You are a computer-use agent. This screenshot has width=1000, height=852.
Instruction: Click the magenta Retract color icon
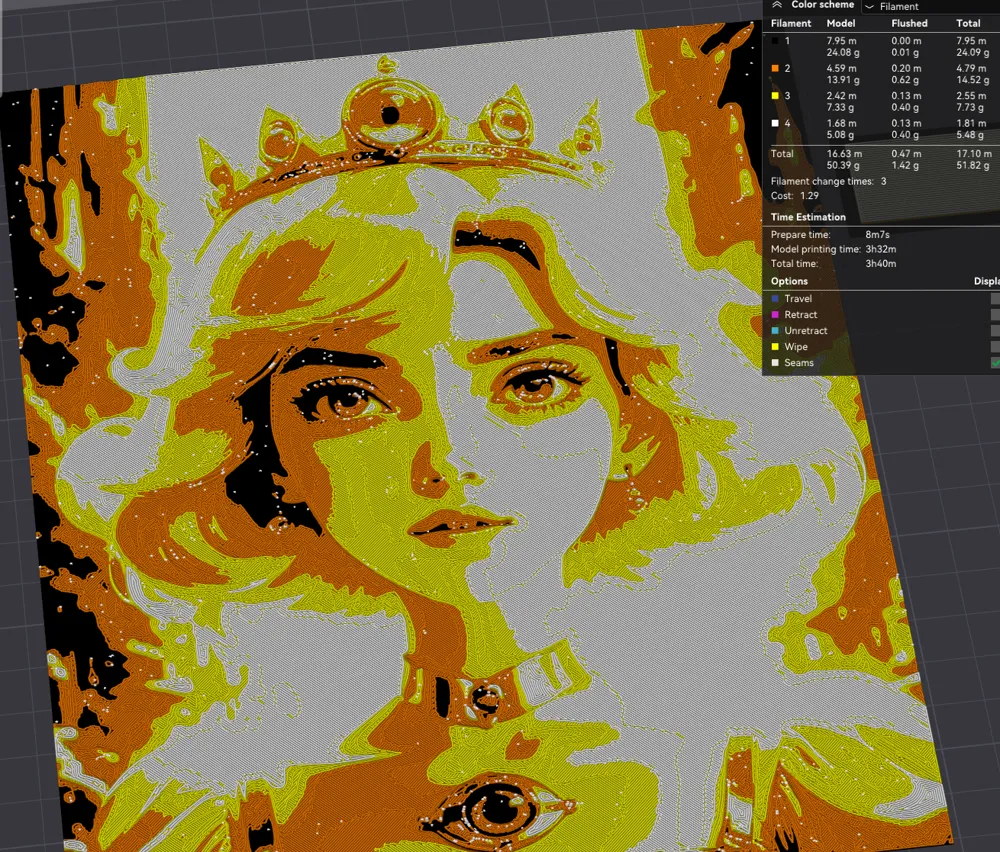[x=775, y=314]
